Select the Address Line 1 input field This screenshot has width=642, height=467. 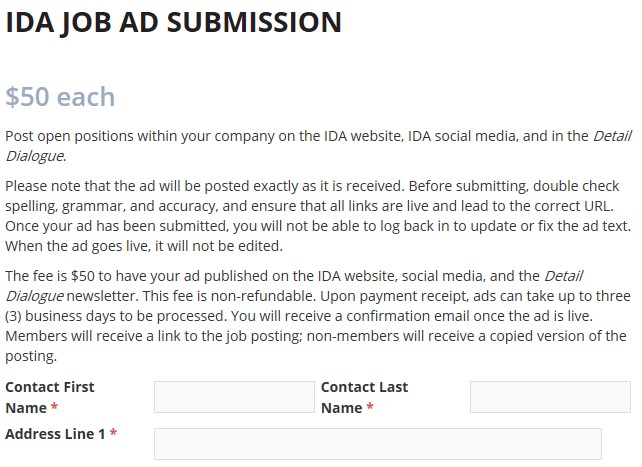[x=378, y=444]
